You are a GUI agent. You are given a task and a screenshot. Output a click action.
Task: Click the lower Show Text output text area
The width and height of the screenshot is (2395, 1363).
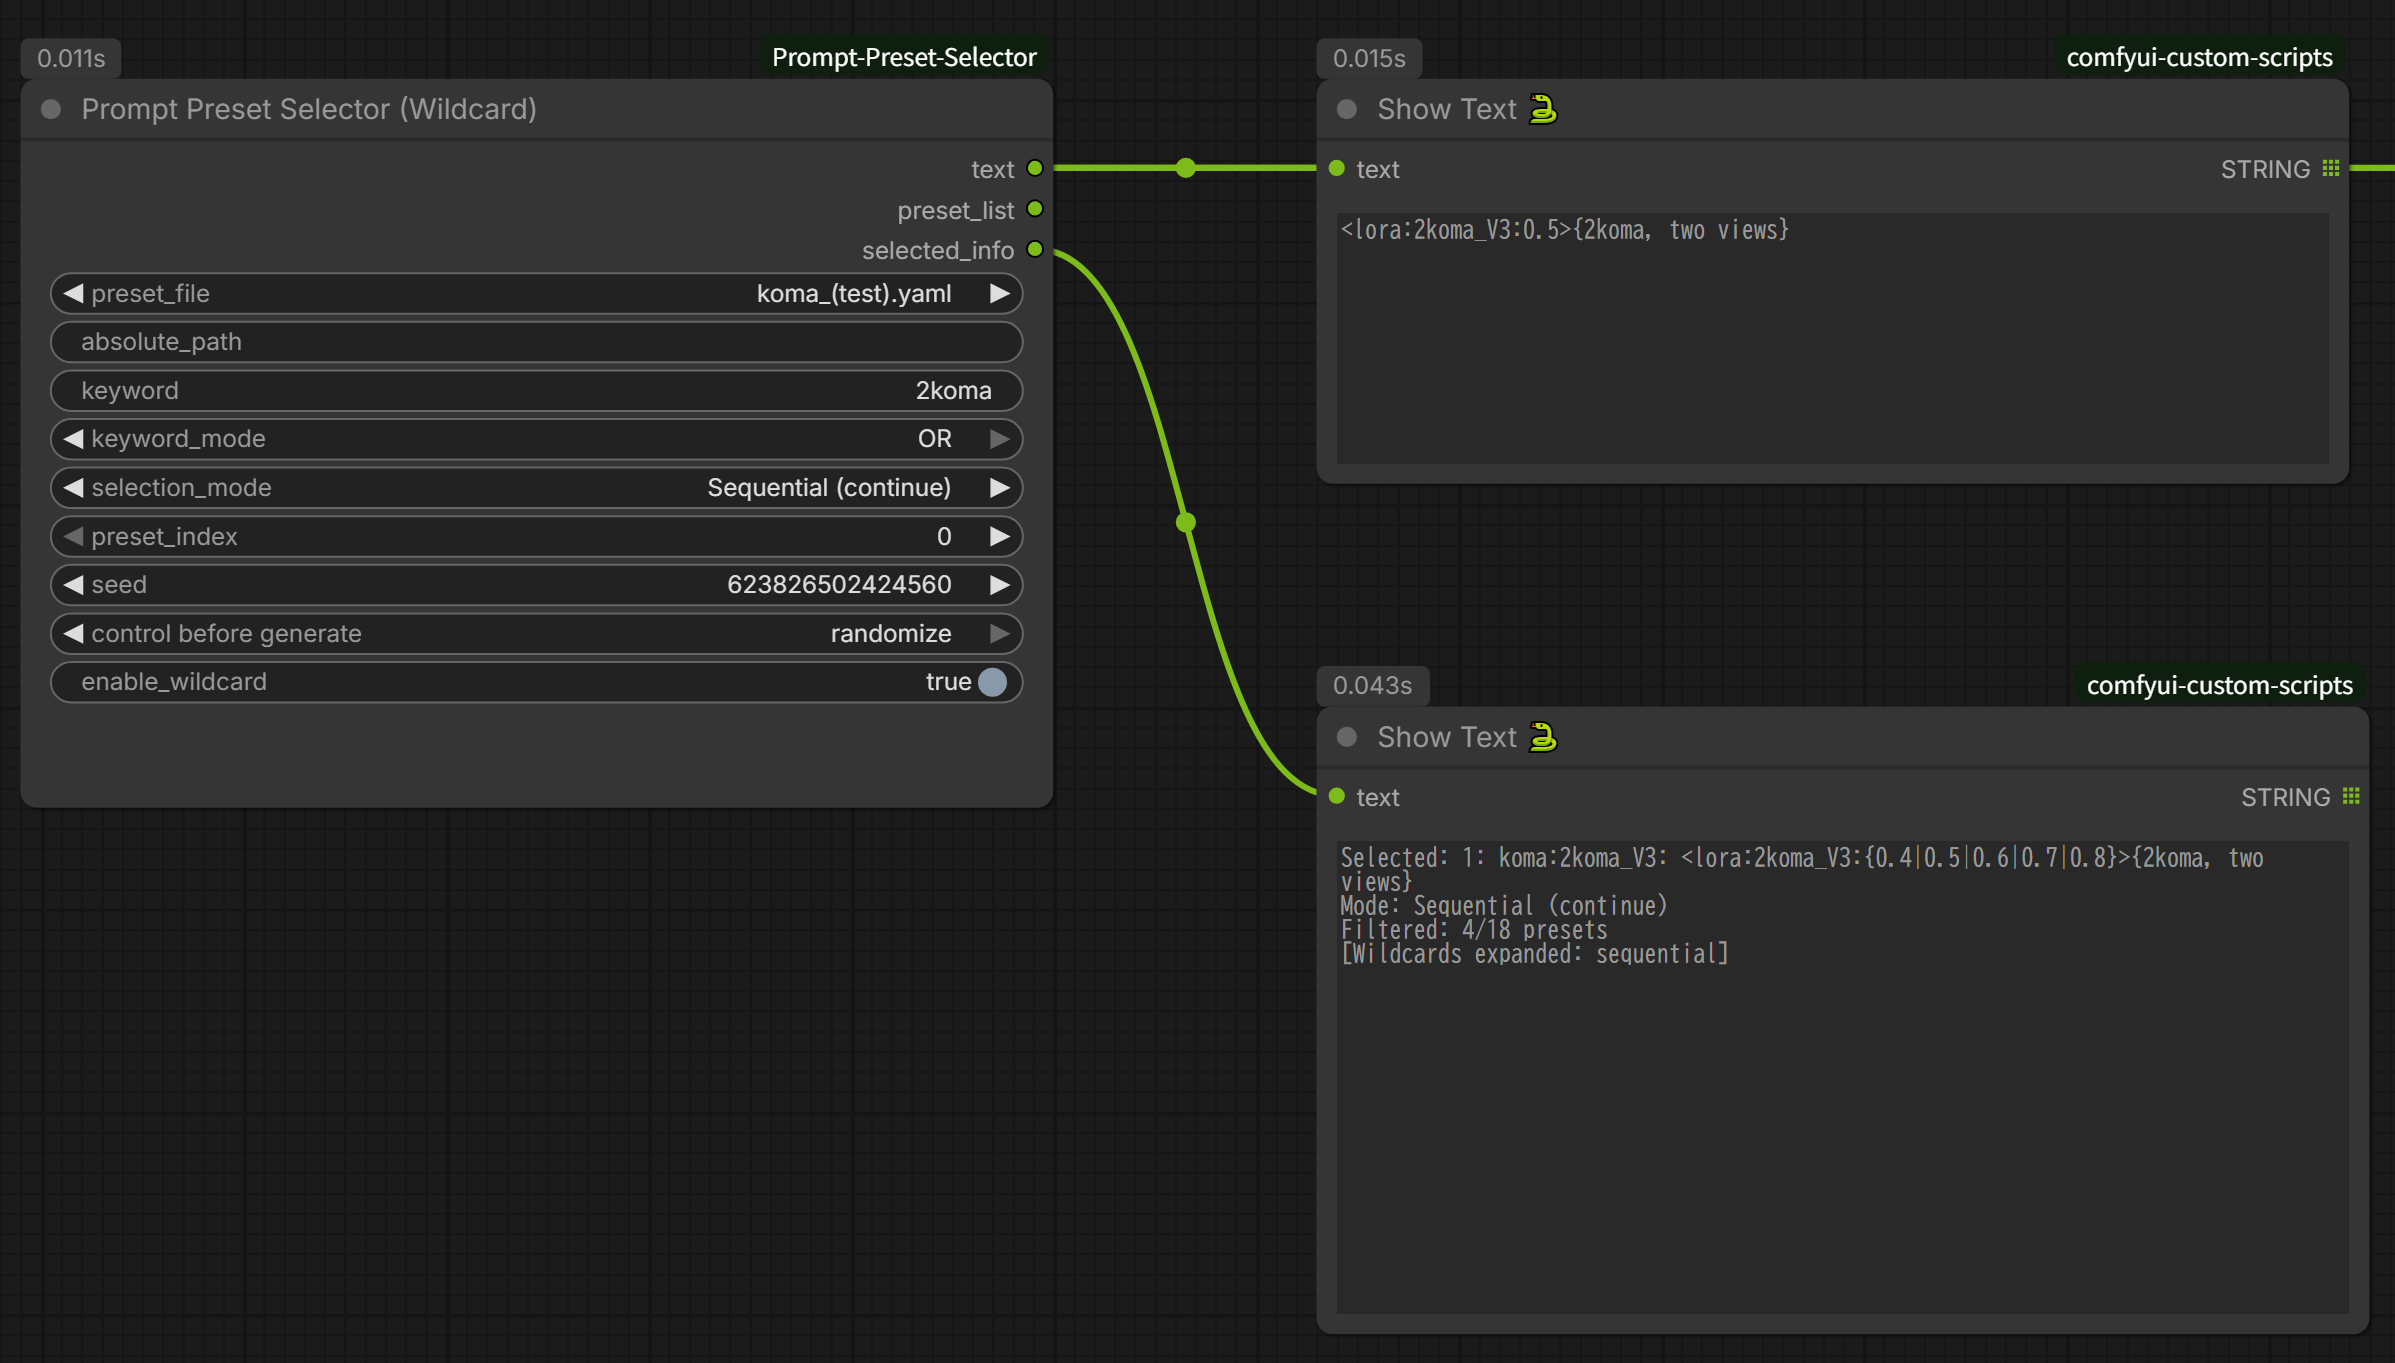click(x=1842, y=1077)
